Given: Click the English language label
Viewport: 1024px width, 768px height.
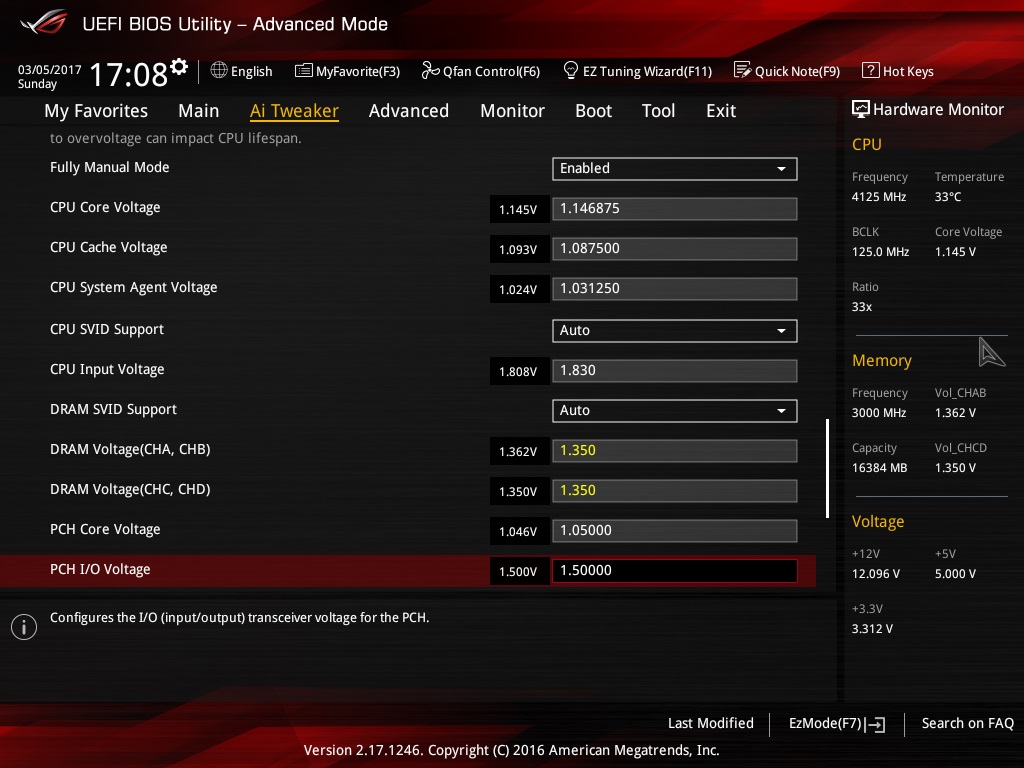Looking at the screenshot, I should [x=251, y=71].
